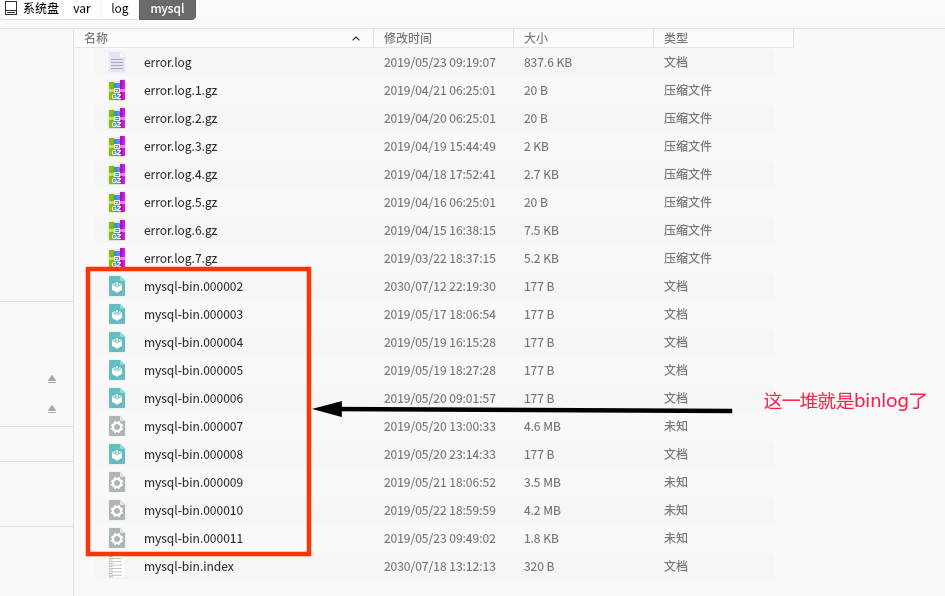The image size is (945, 596).
Task: Click the mysql-bin.000010 gear icon
Action: pos(117,510)
